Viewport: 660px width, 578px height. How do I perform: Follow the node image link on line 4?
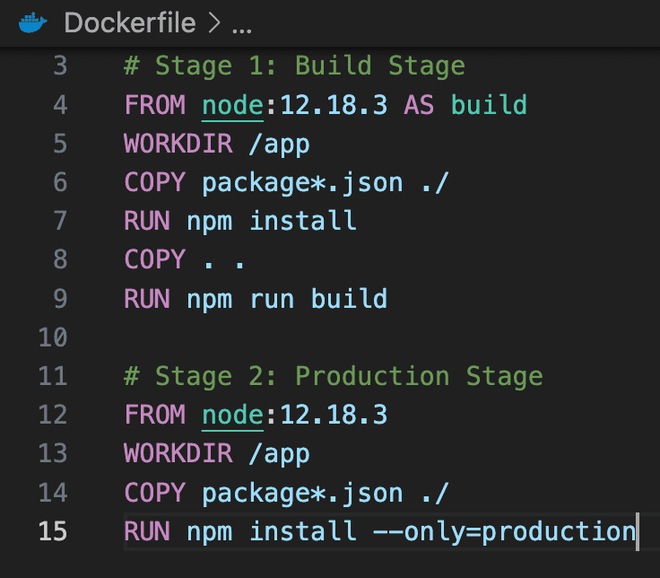232,105
